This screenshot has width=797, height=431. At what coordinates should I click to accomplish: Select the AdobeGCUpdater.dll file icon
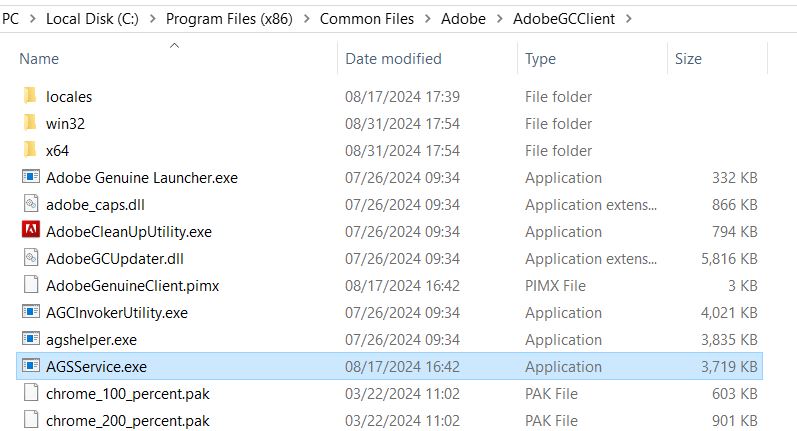29,258
